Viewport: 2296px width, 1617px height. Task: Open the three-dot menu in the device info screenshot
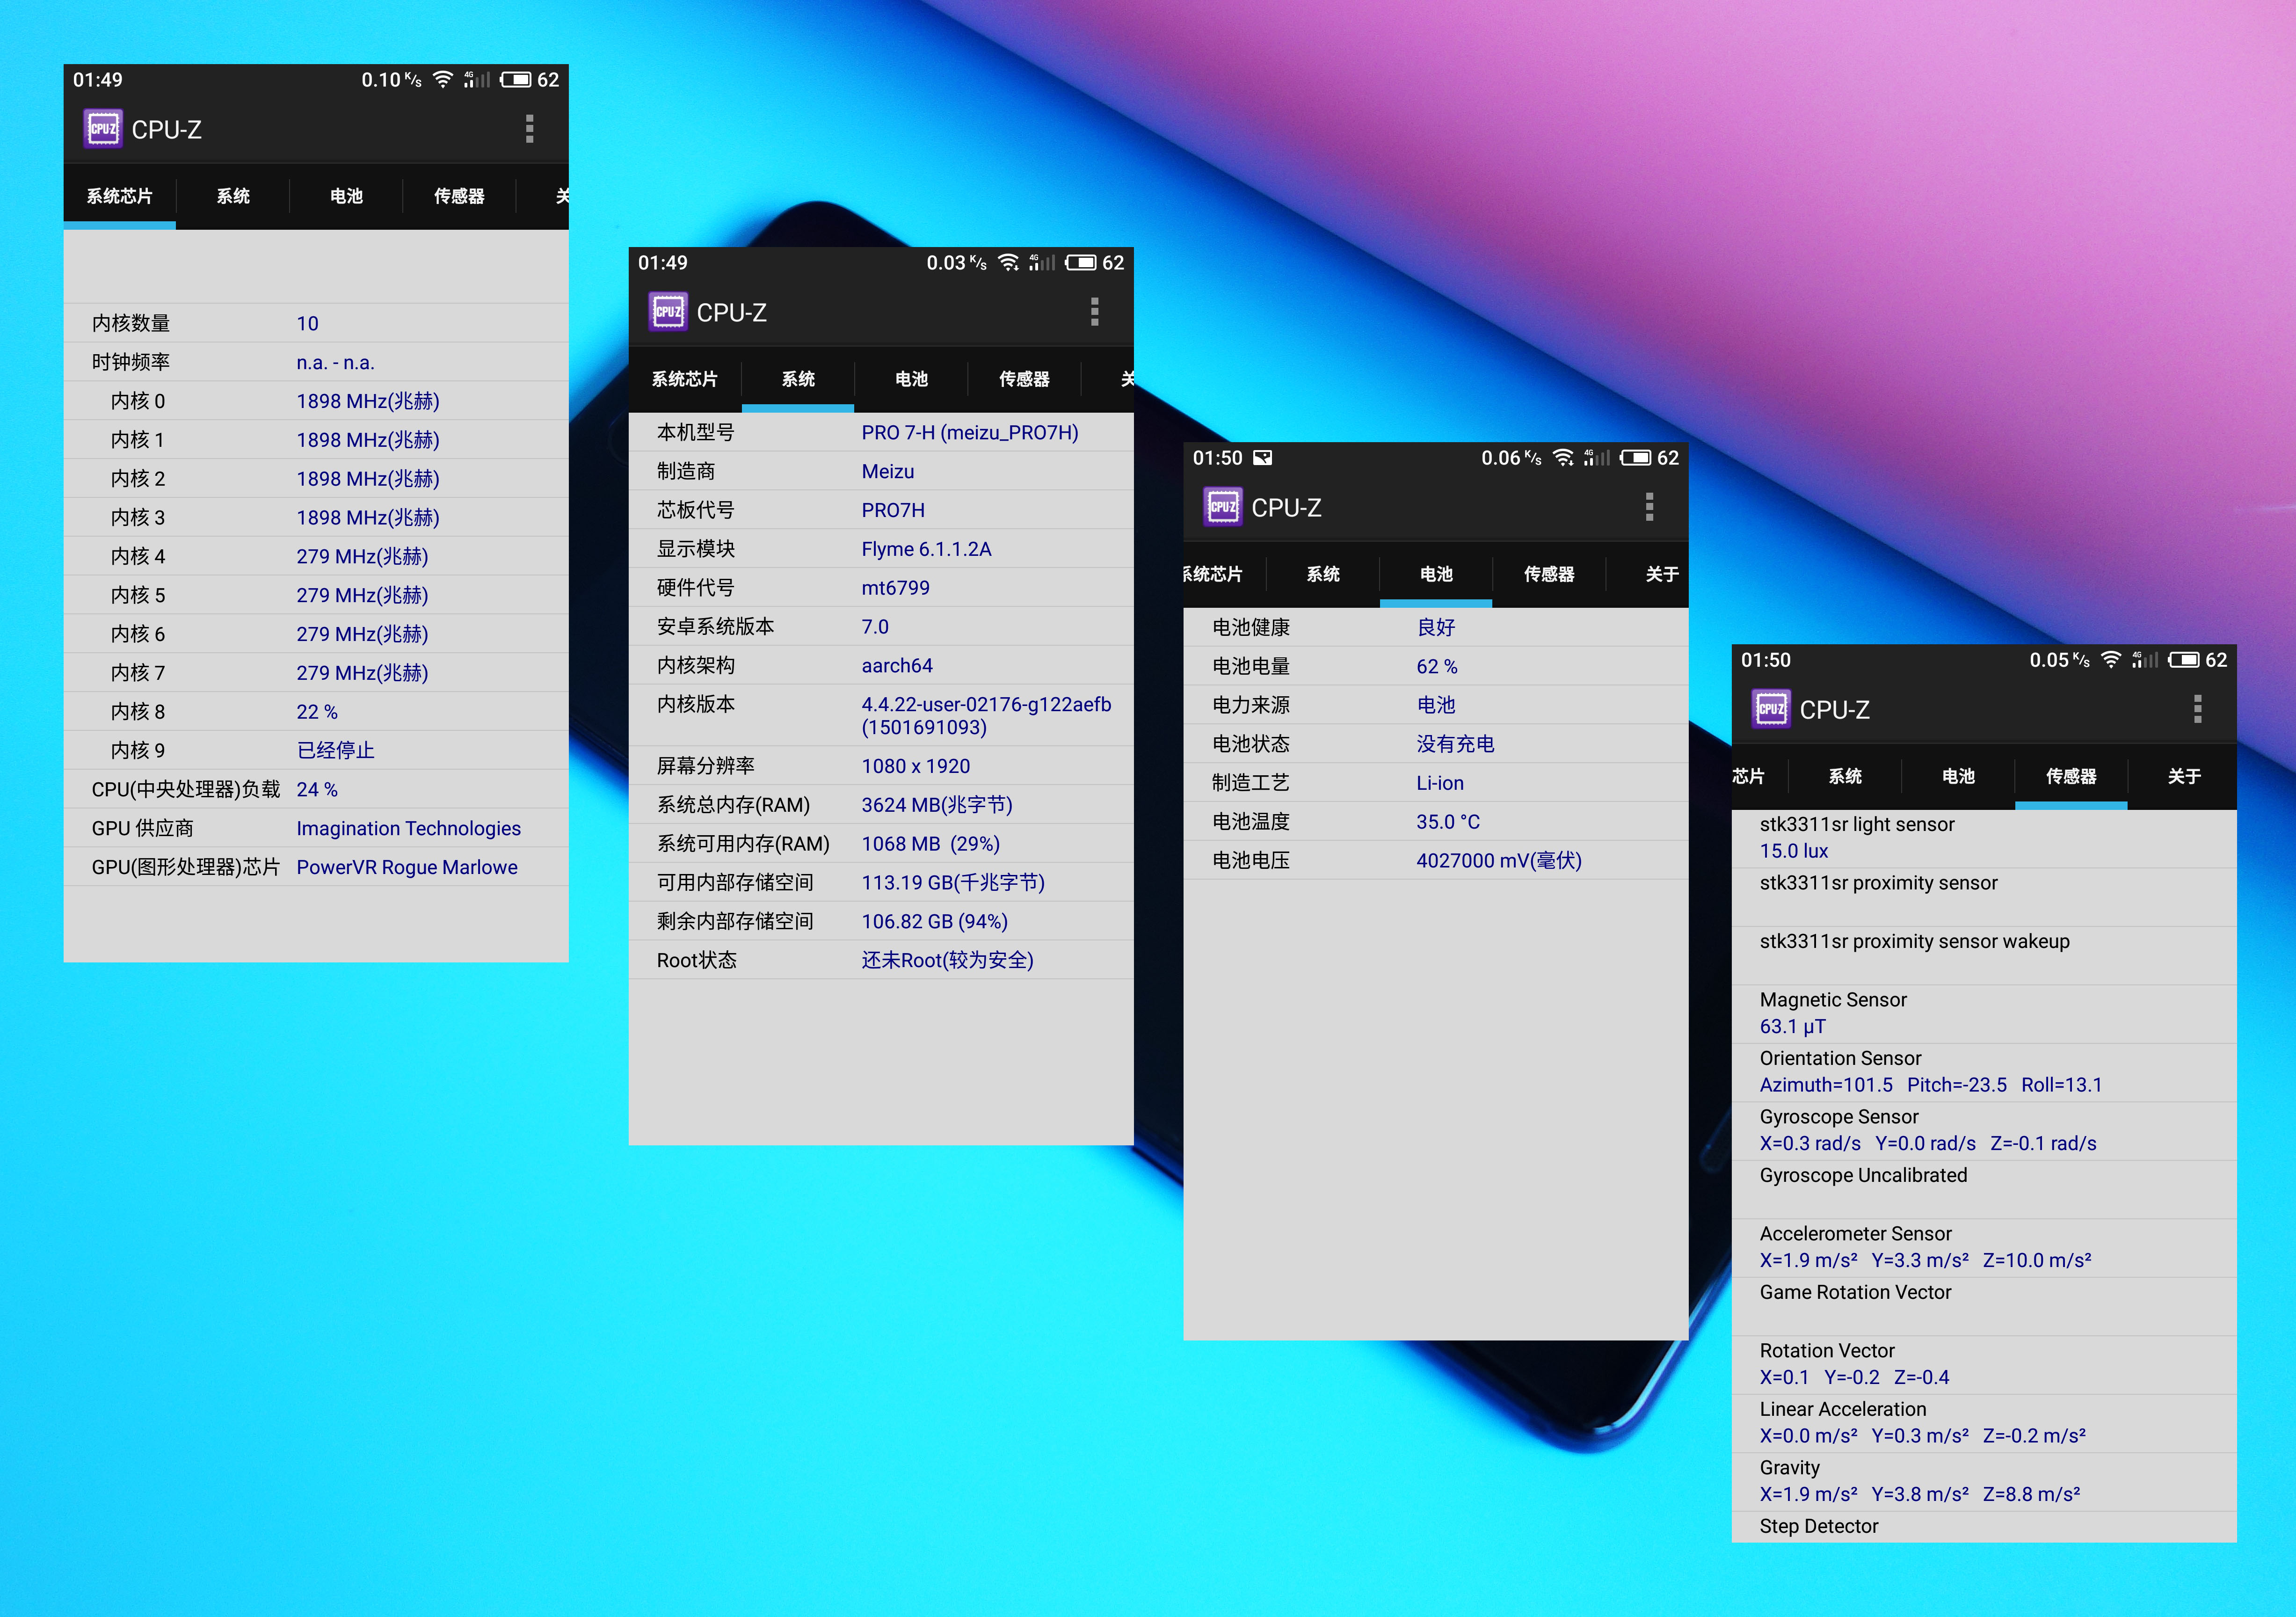pos(1095,312)
